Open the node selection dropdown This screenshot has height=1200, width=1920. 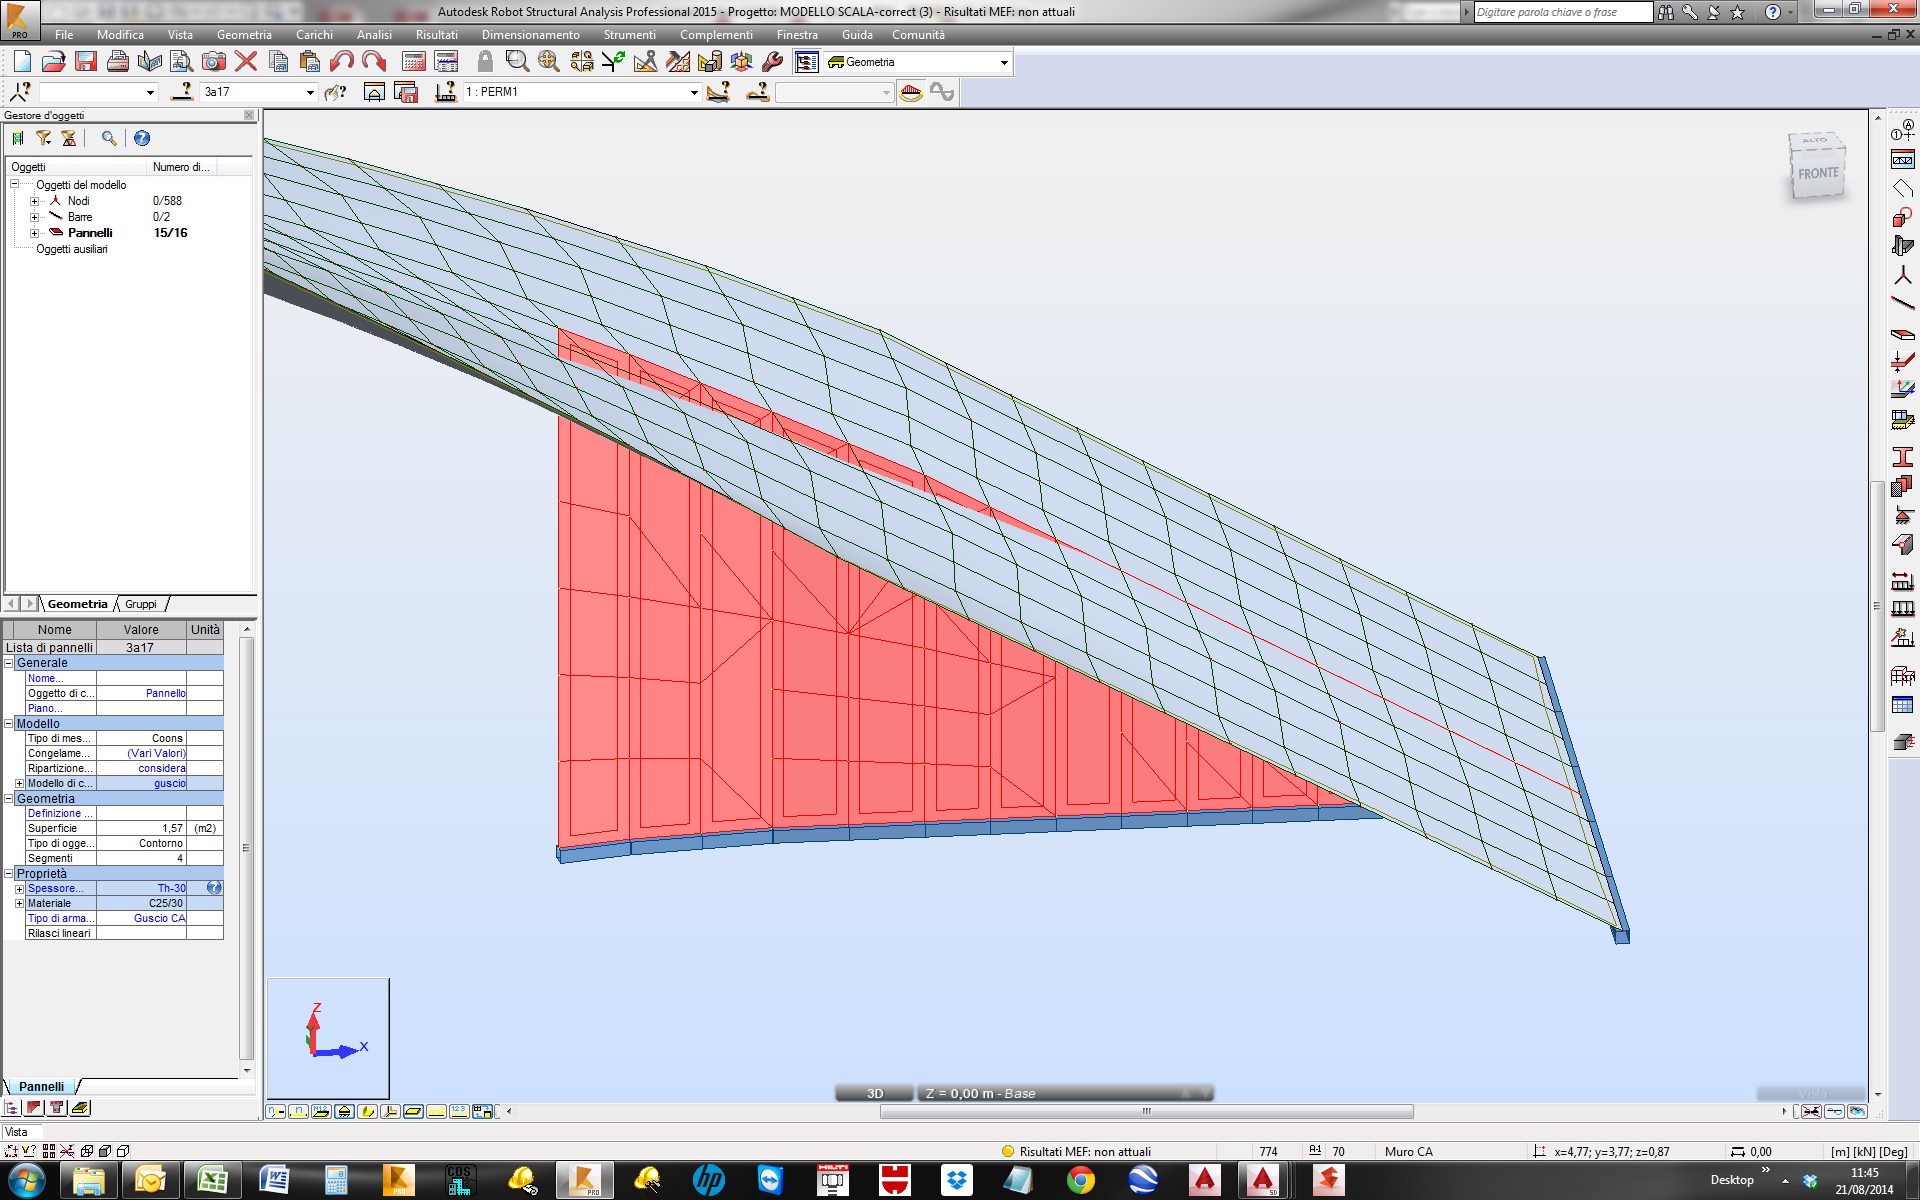150,93
